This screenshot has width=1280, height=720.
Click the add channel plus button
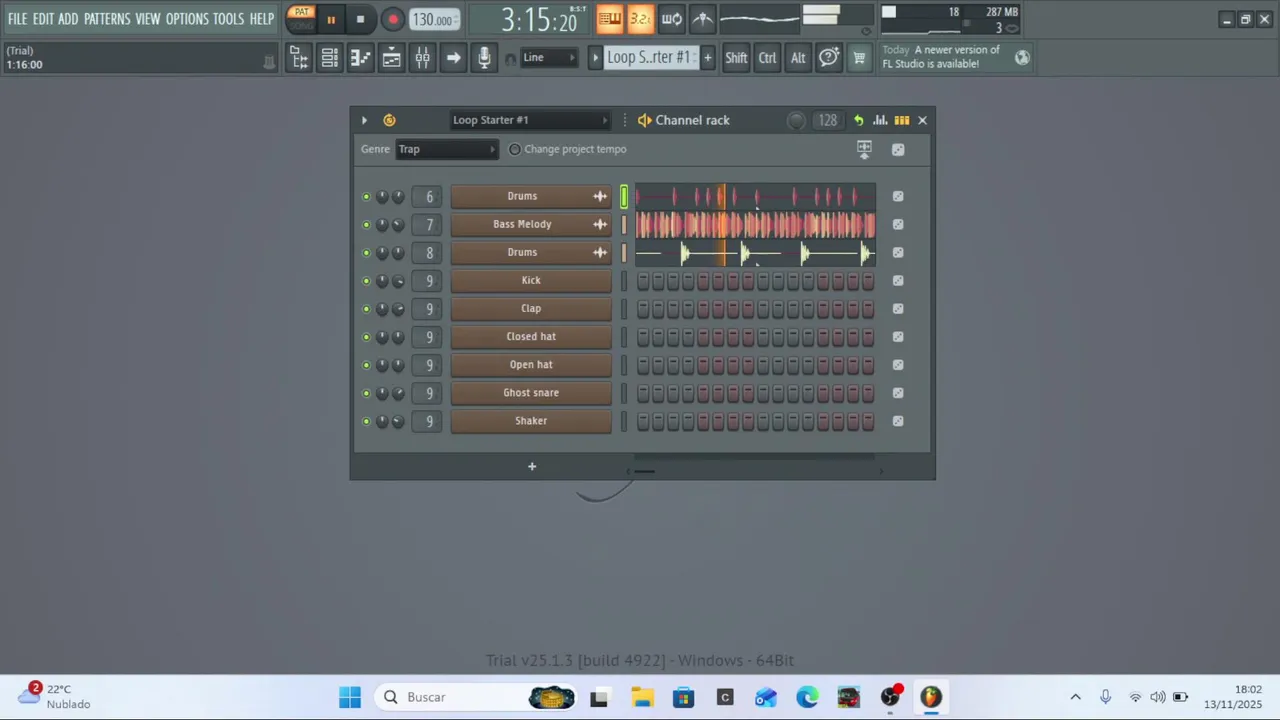click(x=532, y=466)
